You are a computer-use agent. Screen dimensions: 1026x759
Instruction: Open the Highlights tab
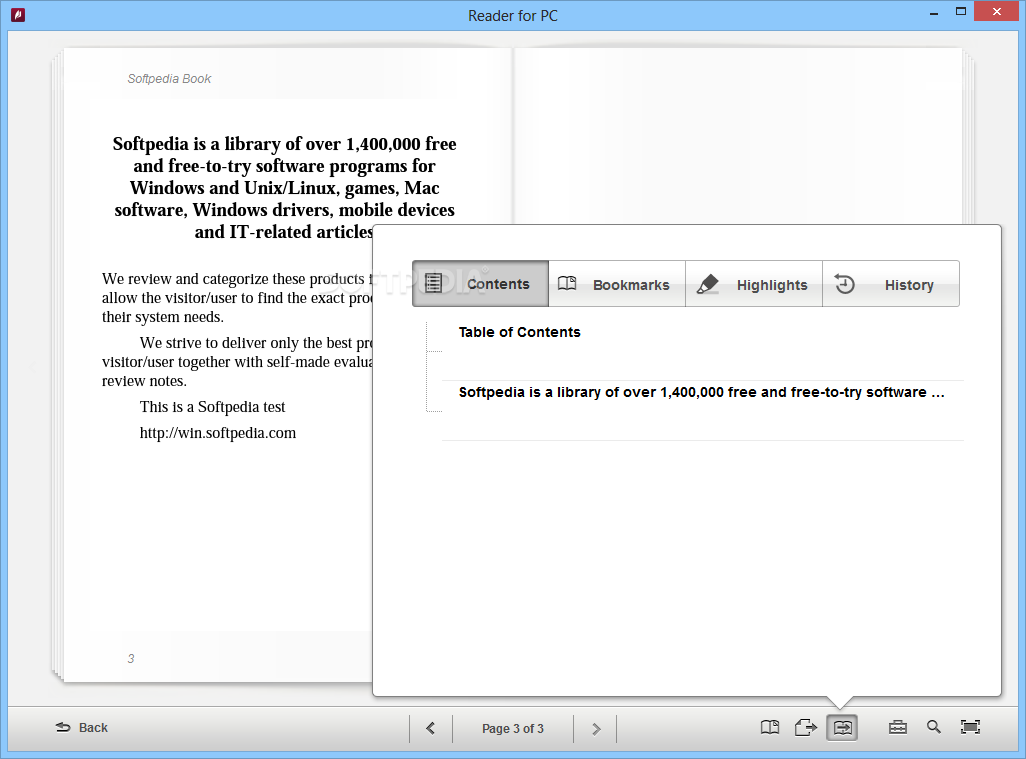coord(754,284)
